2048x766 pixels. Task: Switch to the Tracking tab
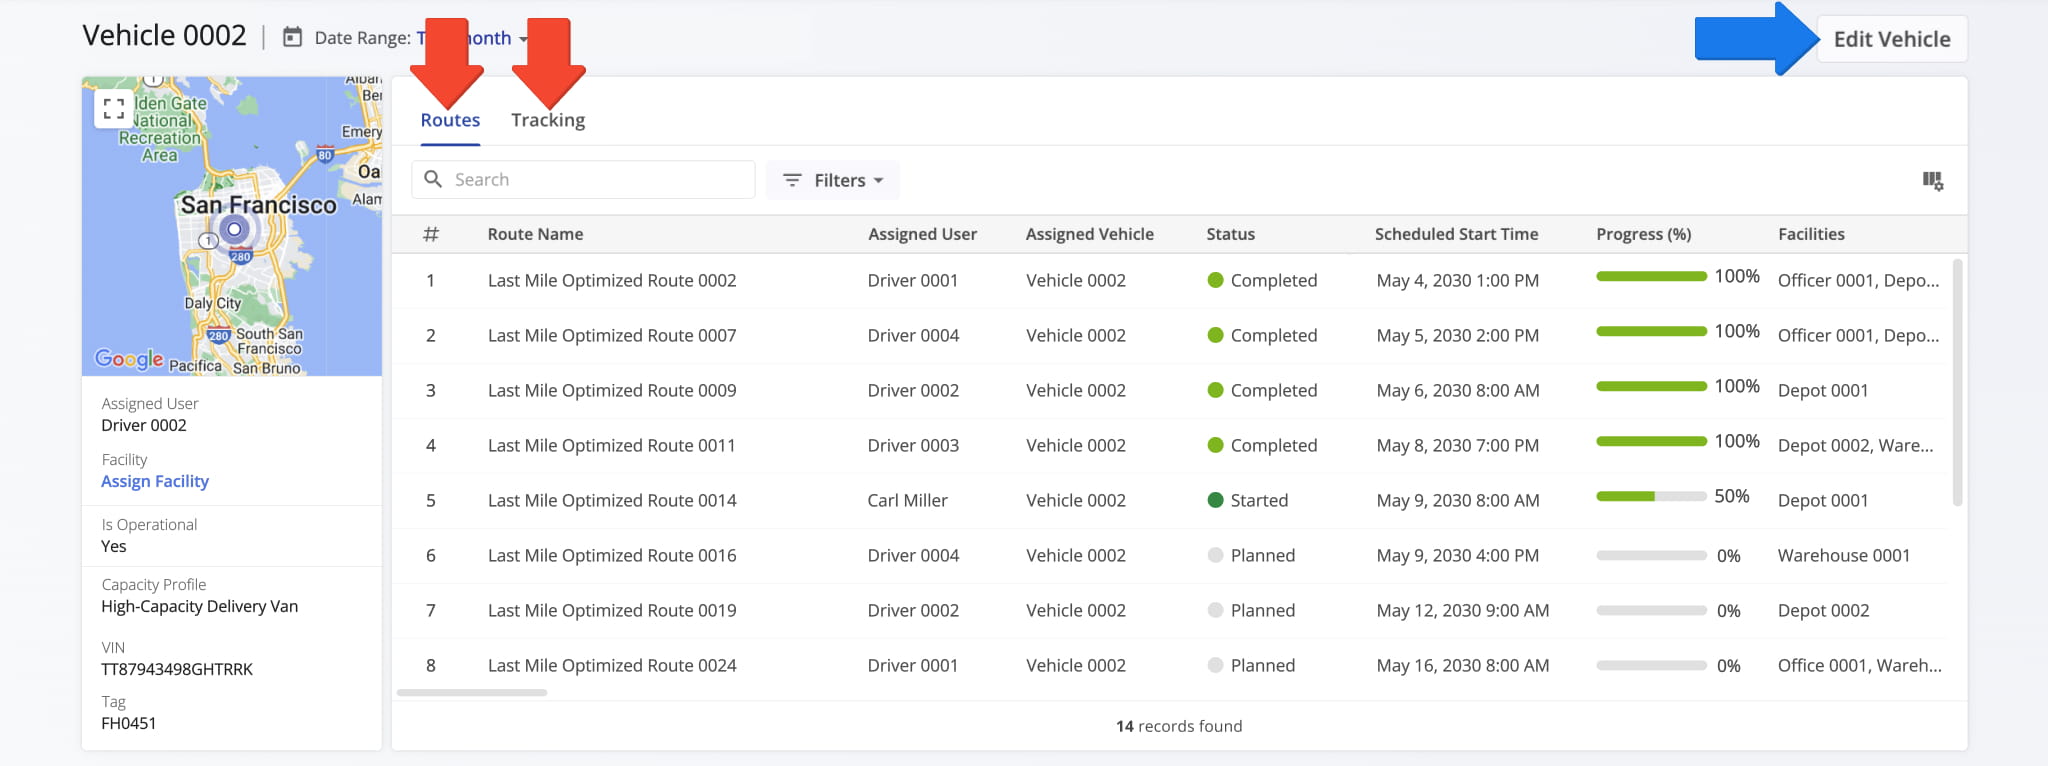click(x=547, y=120)
